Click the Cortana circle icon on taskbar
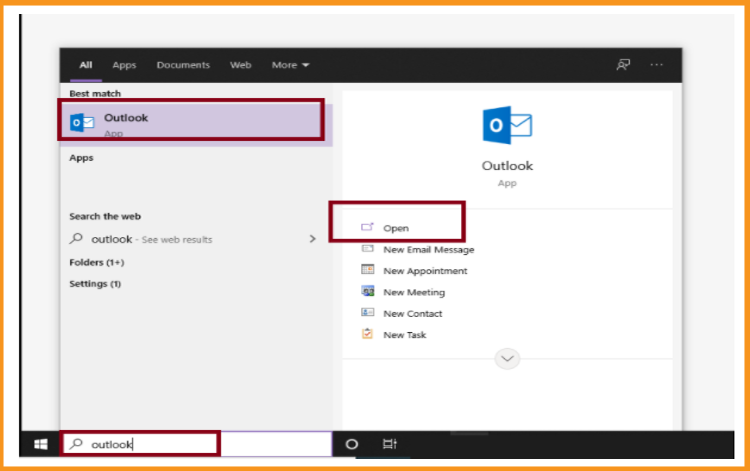Viewport: 750px width, 471px height. pos(352,444)
